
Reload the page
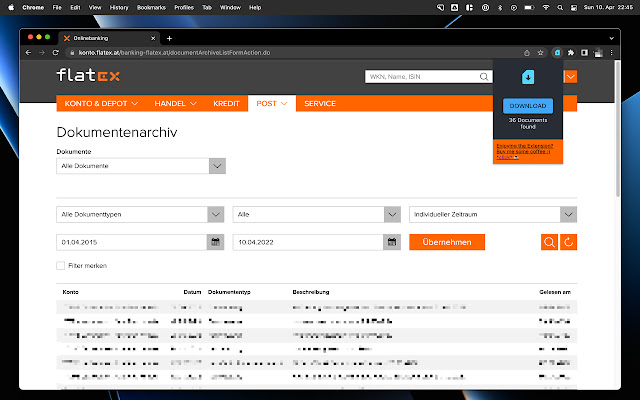56,53
